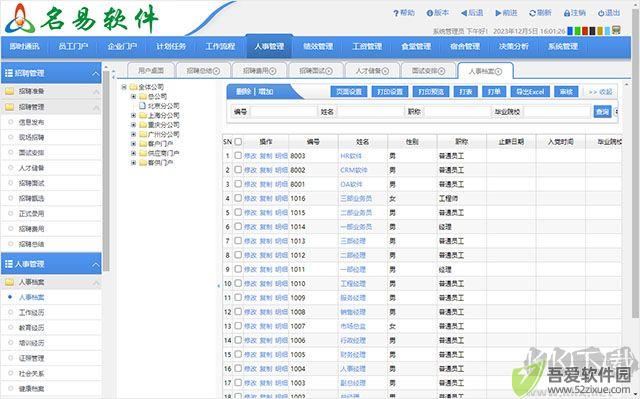640x399 pixels.
Task: Select 客户门户 in the company tree
Action: [160, 144]
